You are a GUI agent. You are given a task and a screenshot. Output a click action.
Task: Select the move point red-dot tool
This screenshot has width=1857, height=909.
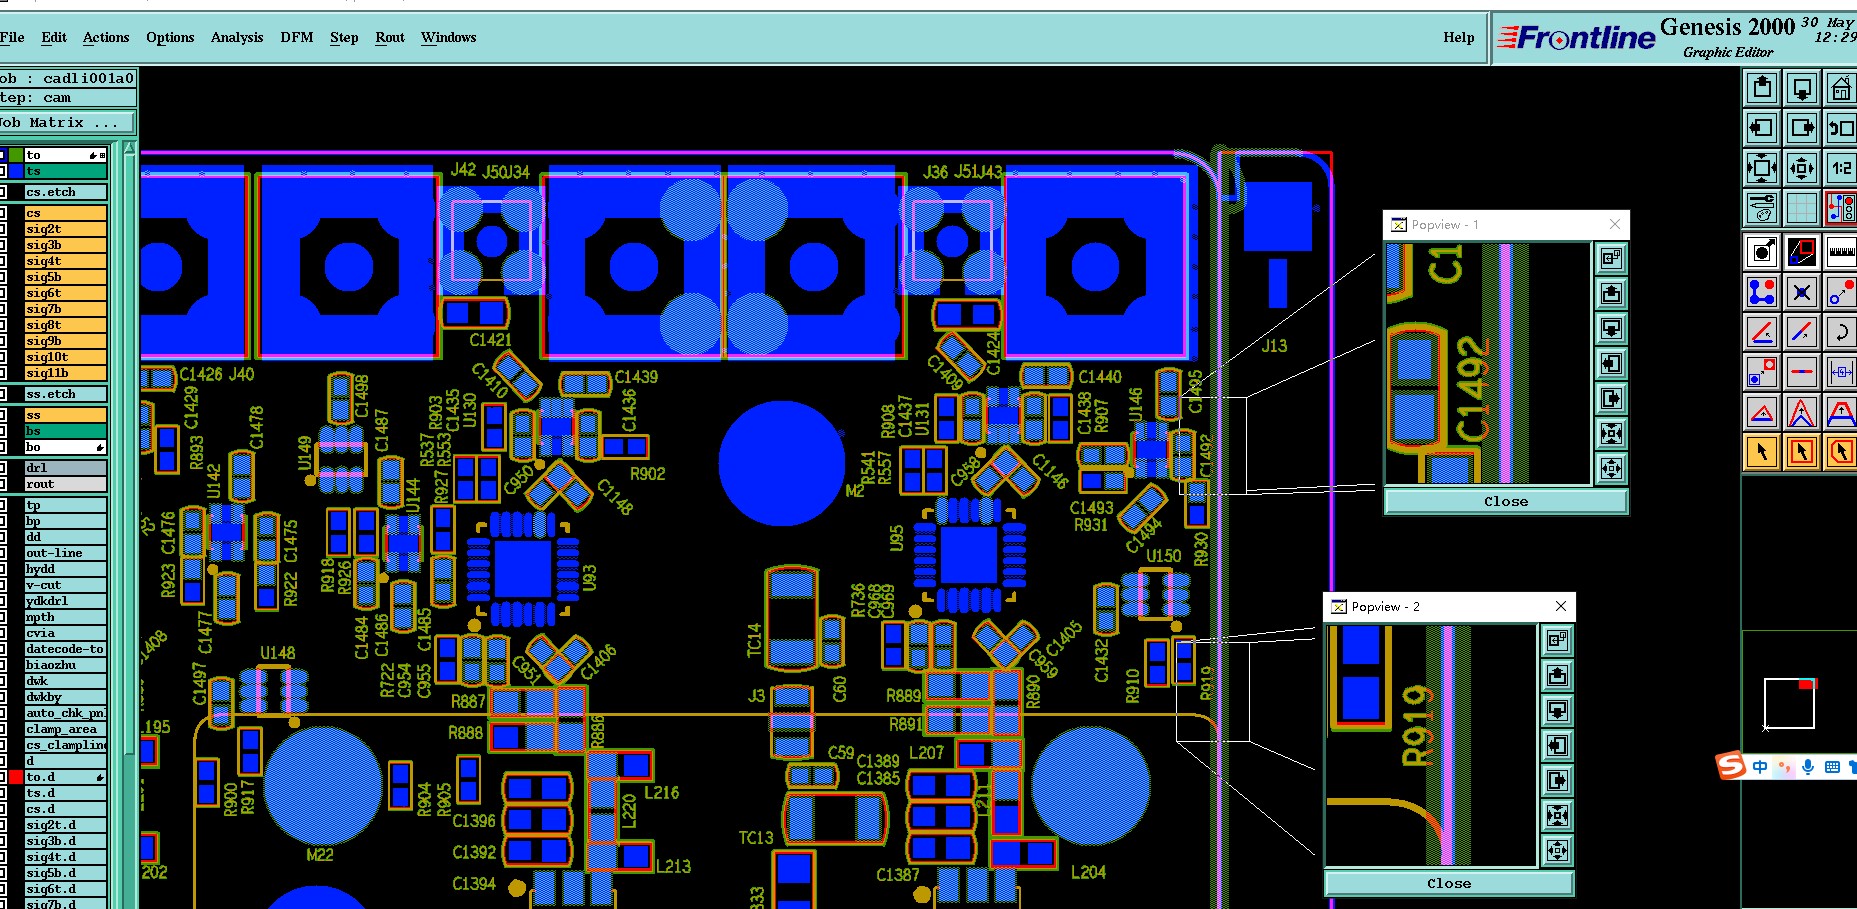1841,292
